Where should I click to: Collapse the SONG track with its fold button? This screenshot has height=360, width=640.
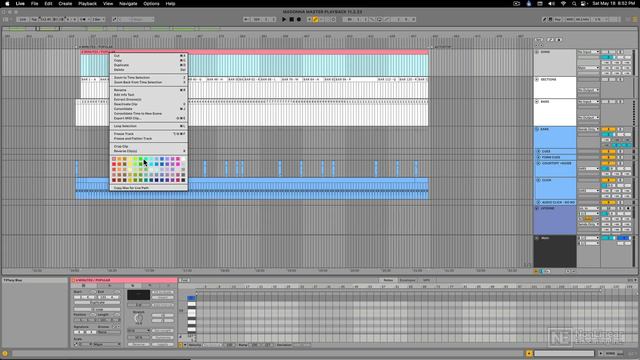[x=537, y=52]
